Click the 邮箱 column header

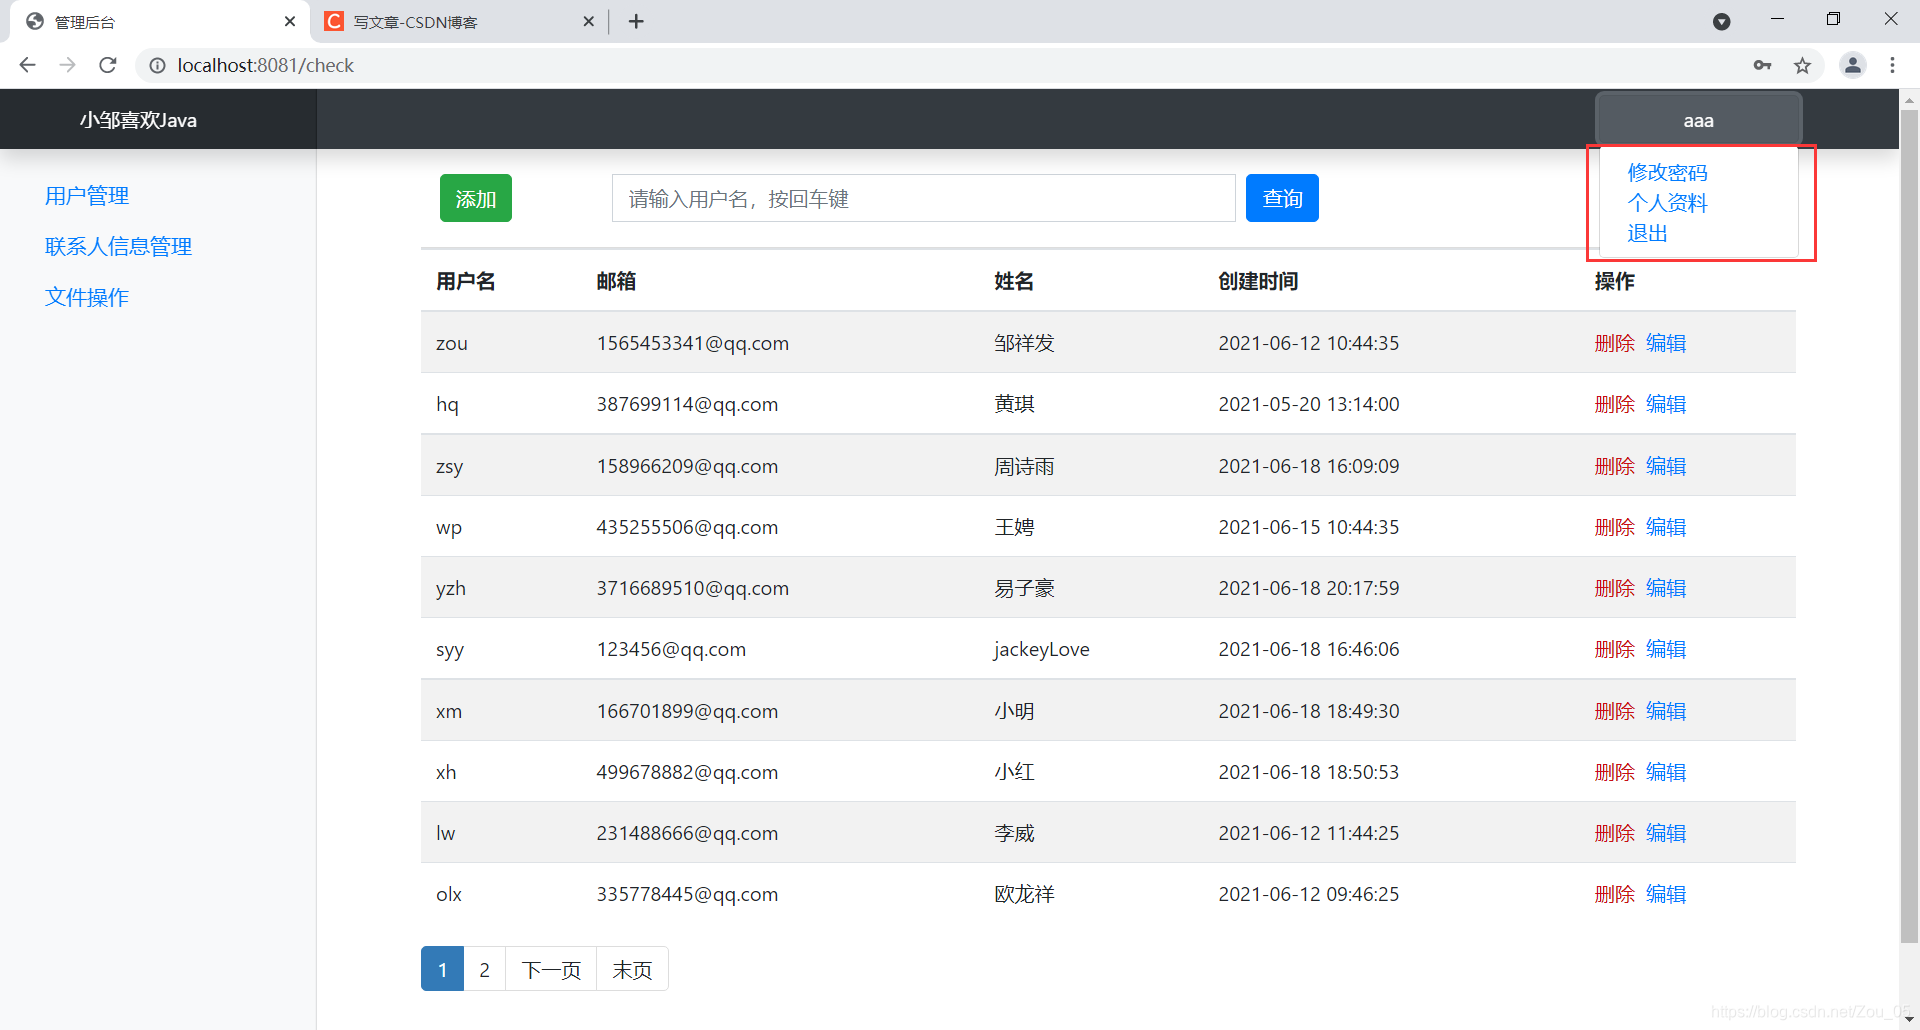coord(616,281)
